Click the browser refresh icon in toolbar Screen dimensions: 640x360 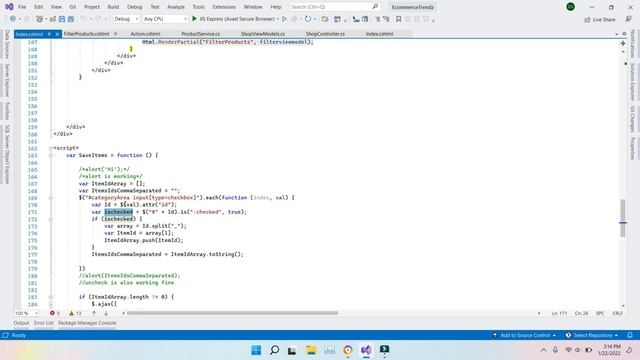308,19
